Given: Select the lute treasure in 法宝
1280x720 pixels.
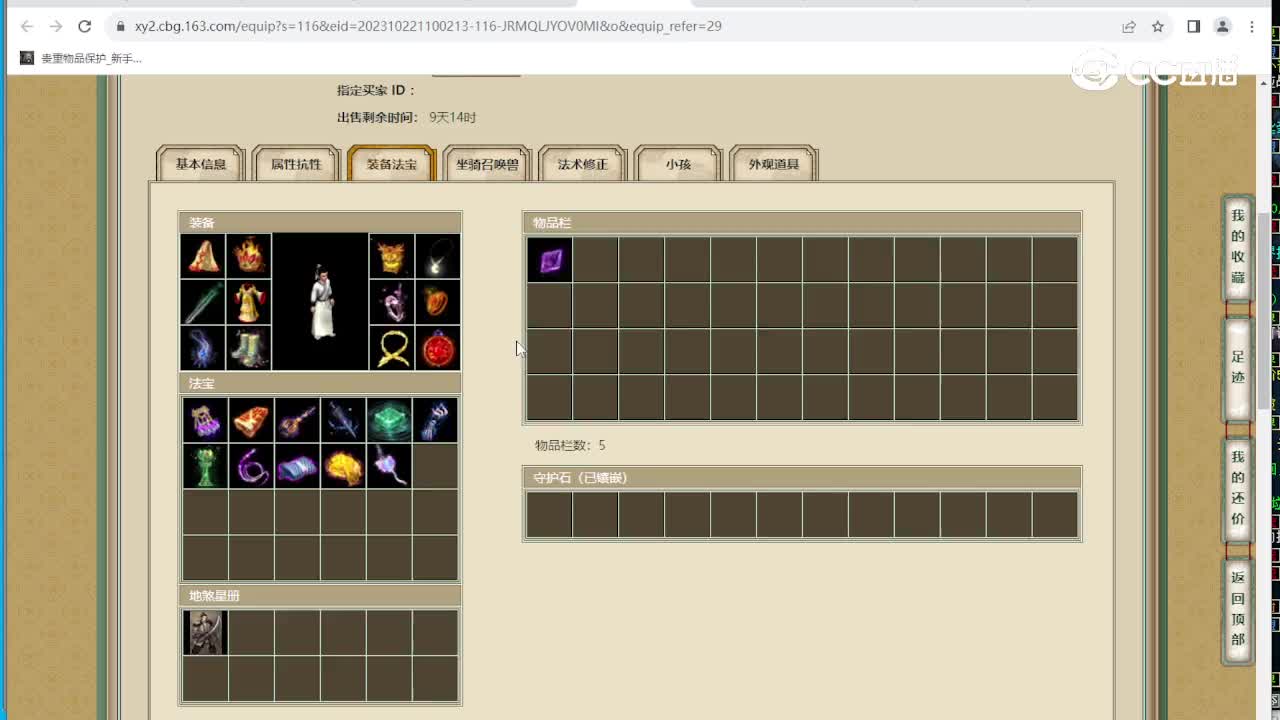Looking at the screenshot, I should click(x=297, y=420).
